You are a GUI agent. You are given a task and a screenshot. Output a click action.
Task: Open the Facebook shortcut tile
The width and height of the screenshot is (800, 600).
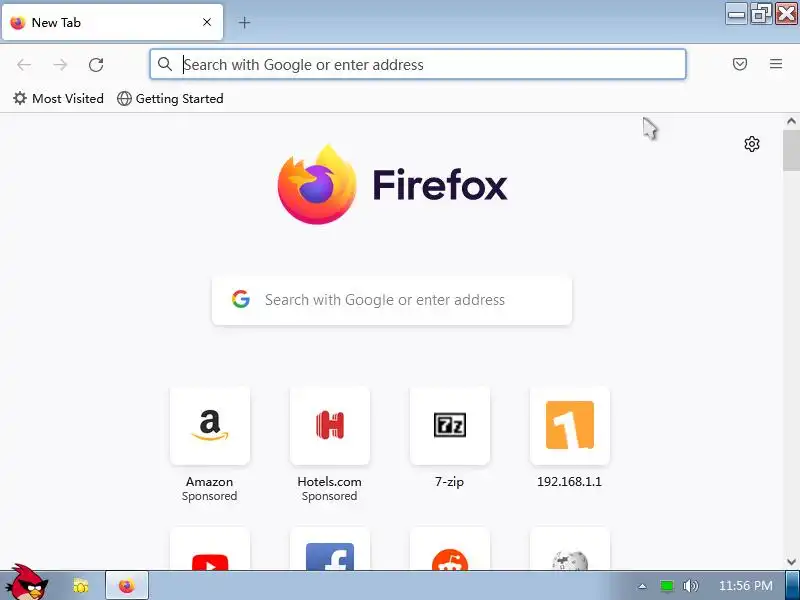(x=330, y=549)
